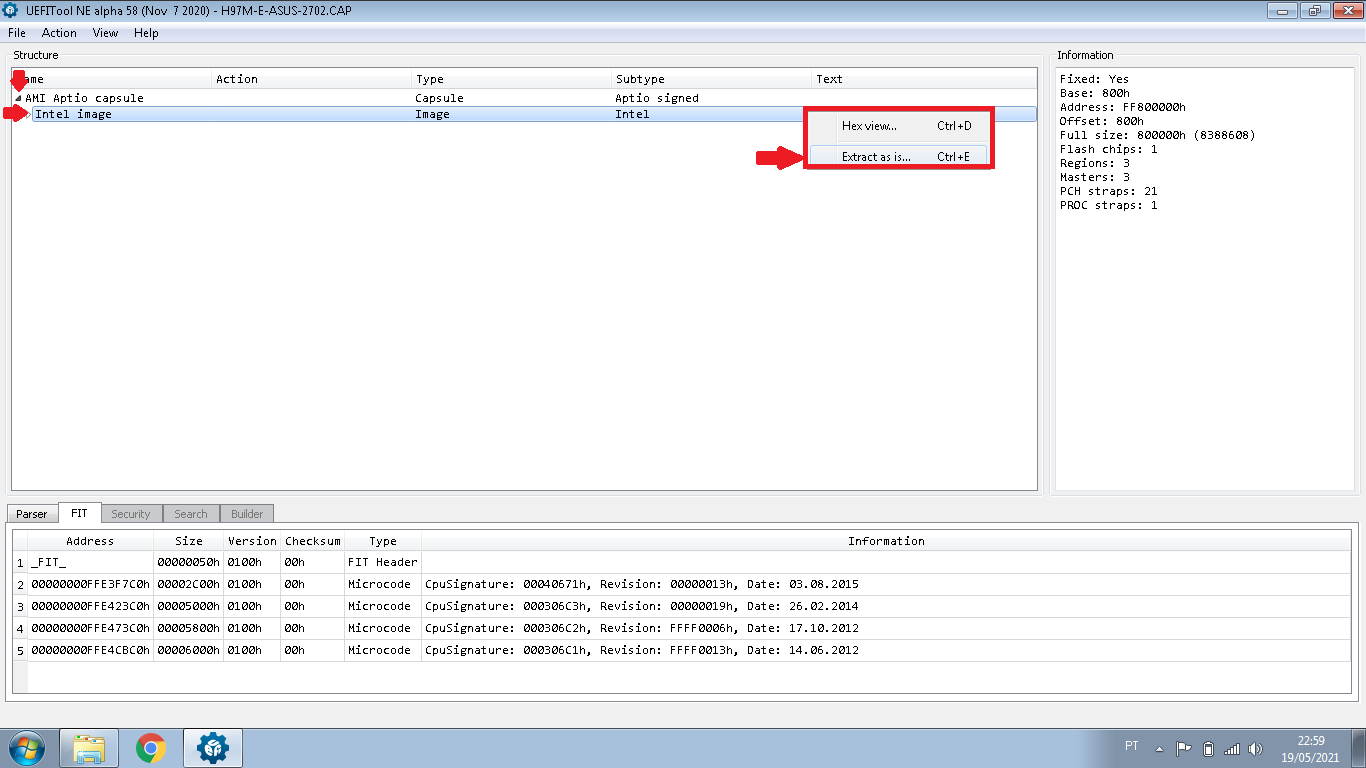Click the network signal tray icon
This screenshot has width=1366, height=768.
tap(1232, 748)
